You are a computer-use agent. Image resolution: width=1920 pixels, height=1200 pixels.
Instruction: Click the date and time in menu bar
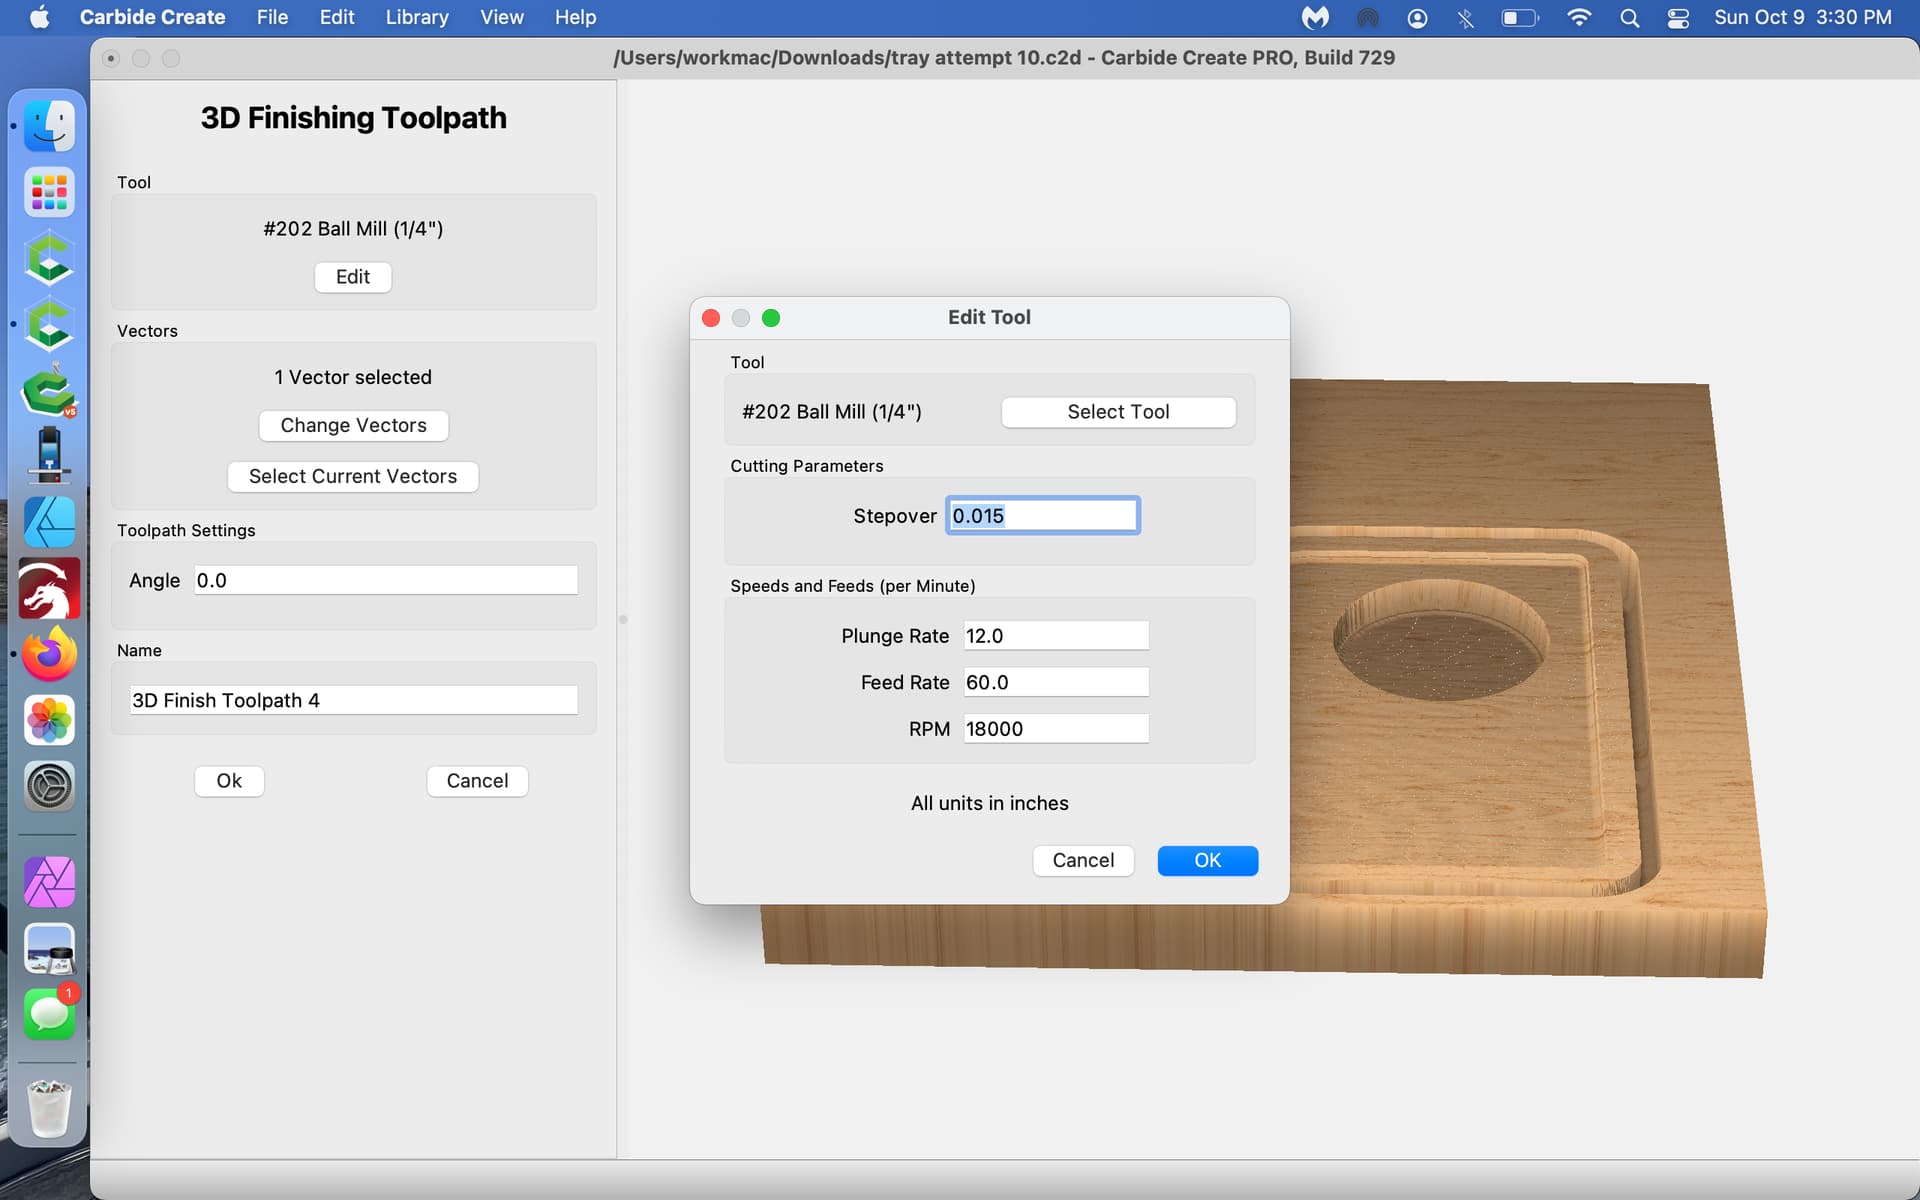pos(1803,17)
